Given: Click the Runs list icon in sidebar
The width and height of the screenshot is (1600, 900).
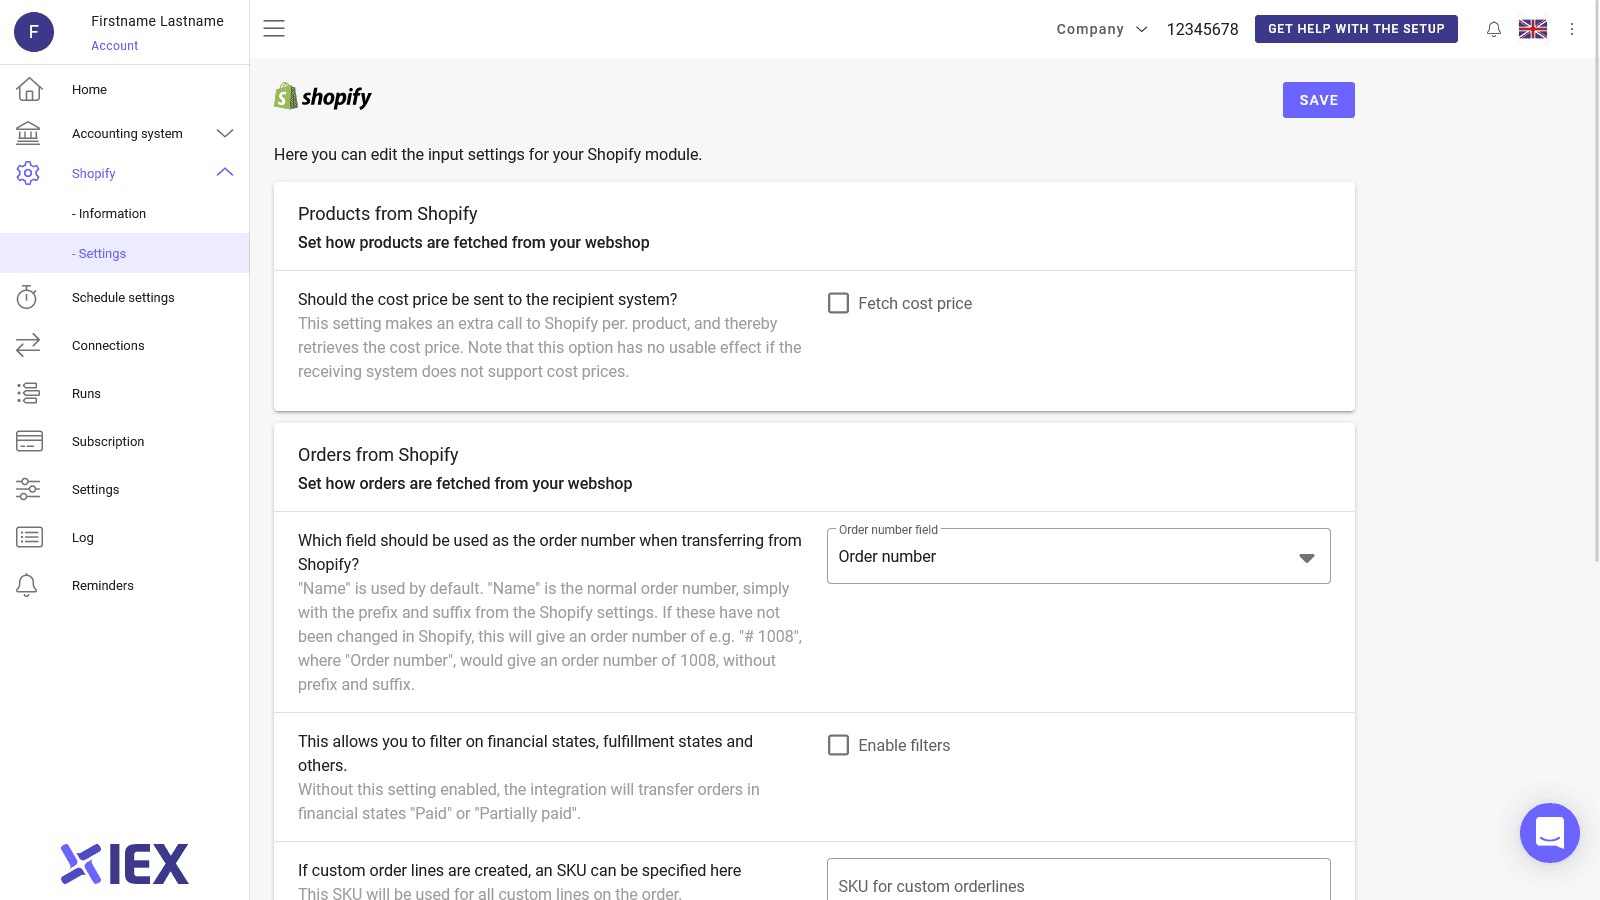Looking at the screenshot, I should point(28,393).
